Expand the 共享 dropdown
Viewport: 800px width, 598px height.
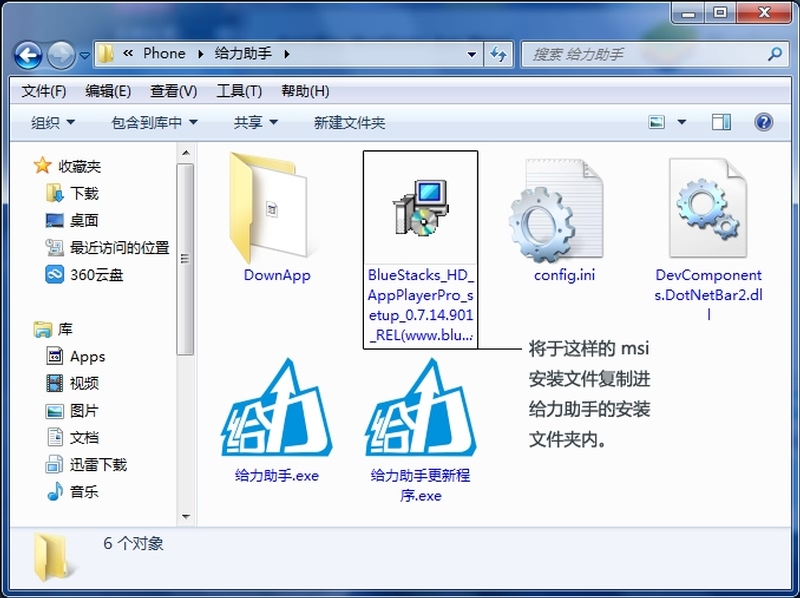tap(256, 122)
